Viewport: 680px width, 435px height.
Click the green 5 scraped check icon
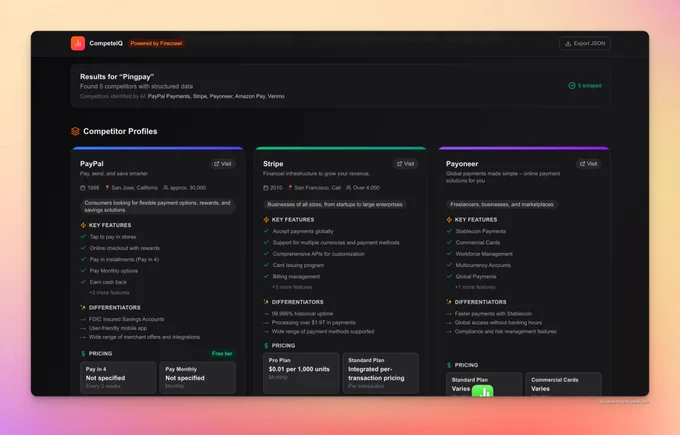[572, 85]
